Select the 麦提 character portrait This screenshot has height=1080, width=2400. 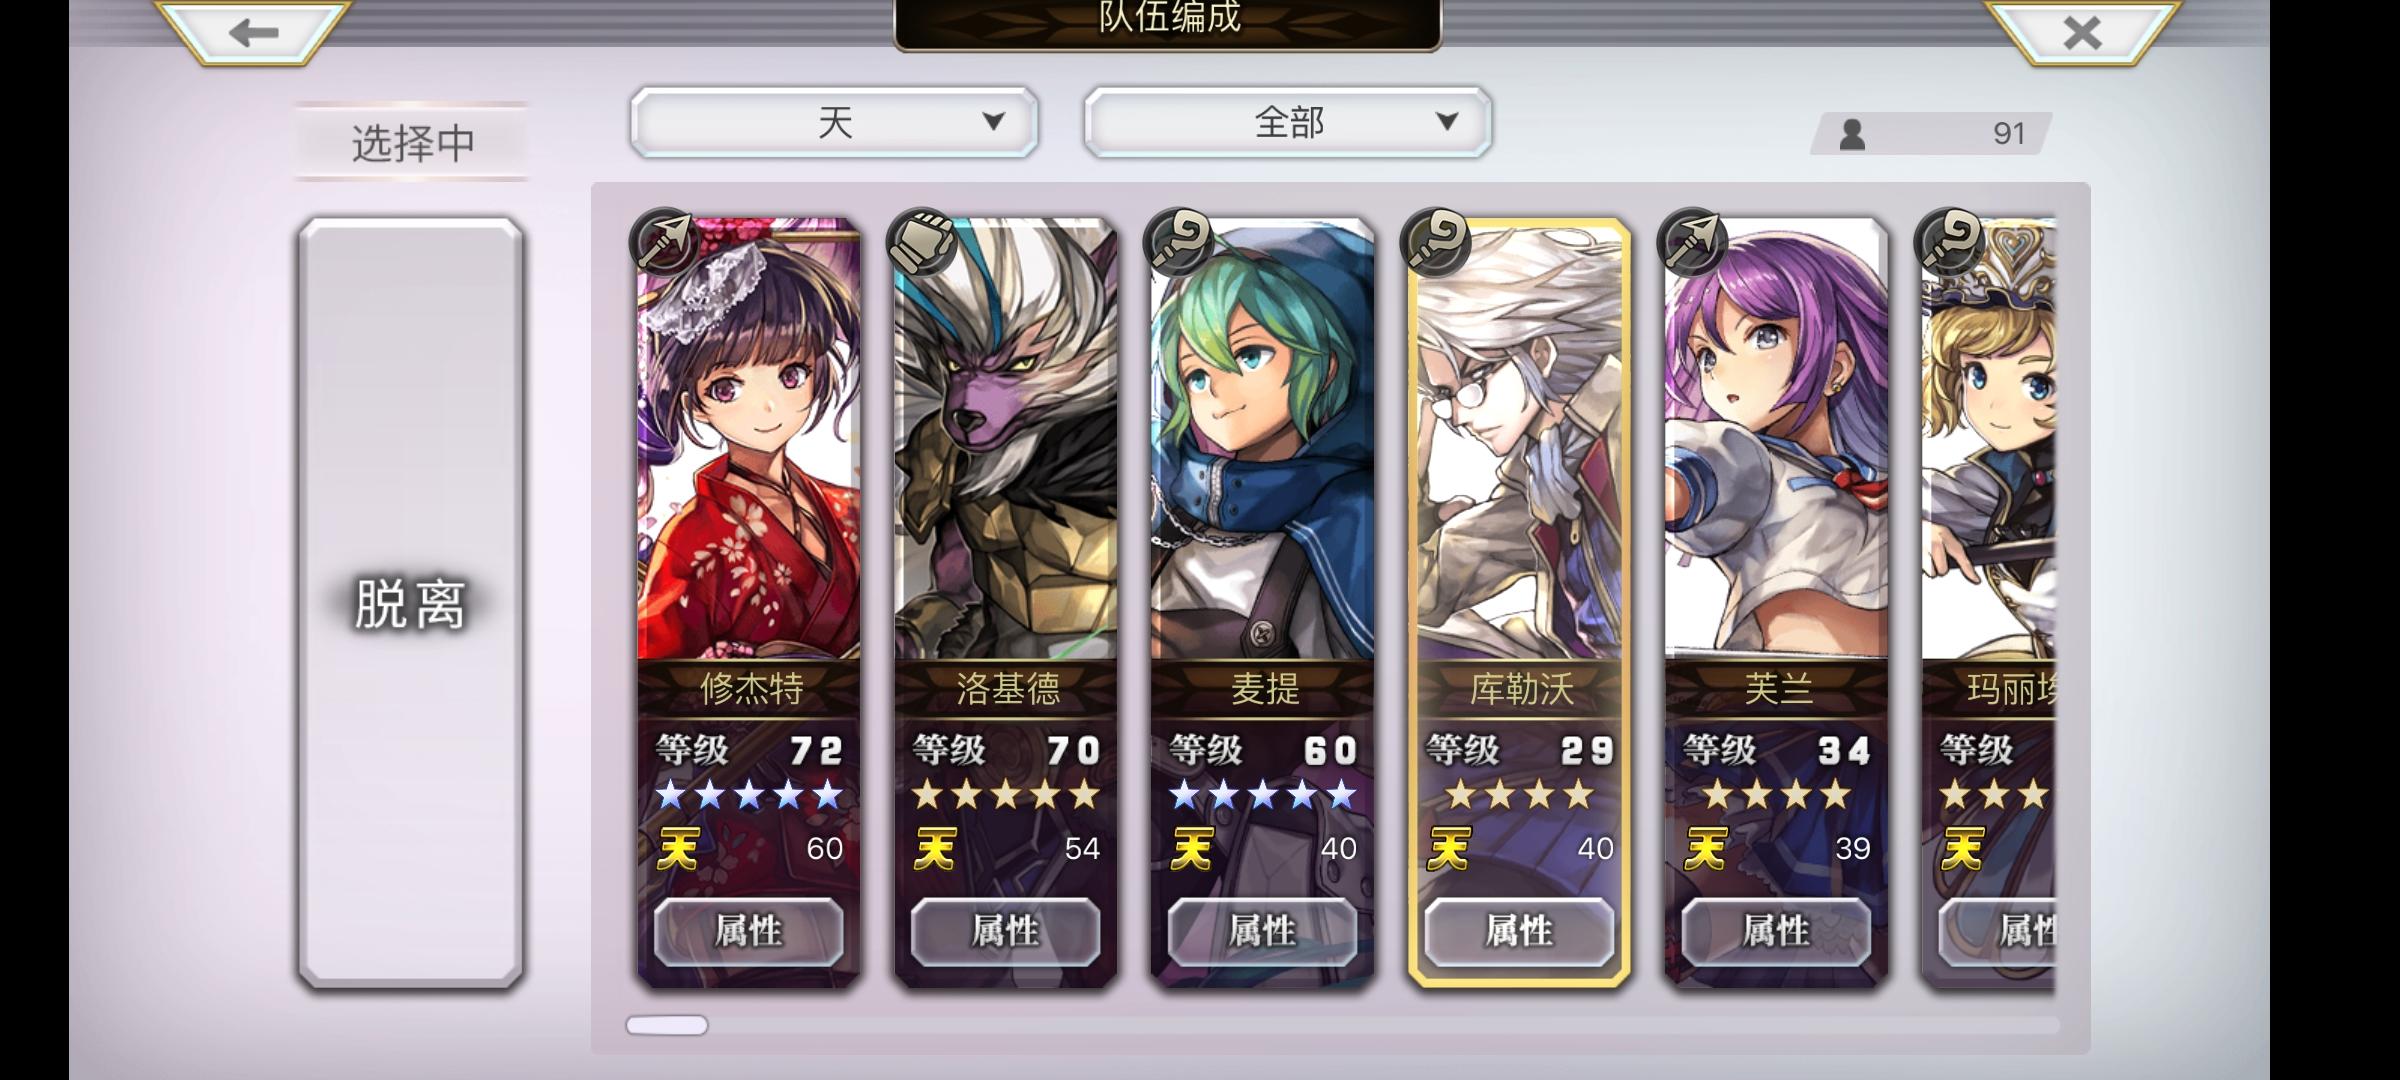point(1263,440)
